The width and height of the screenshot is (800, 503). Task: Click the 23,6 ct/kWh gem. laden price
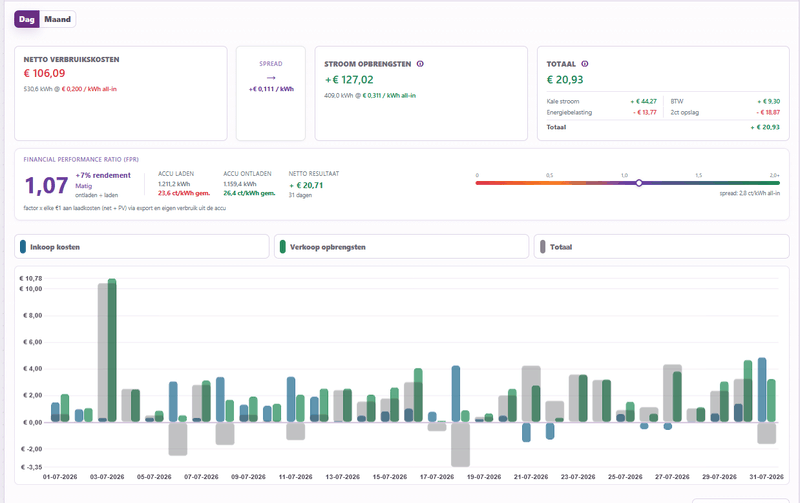click(184, 193)
